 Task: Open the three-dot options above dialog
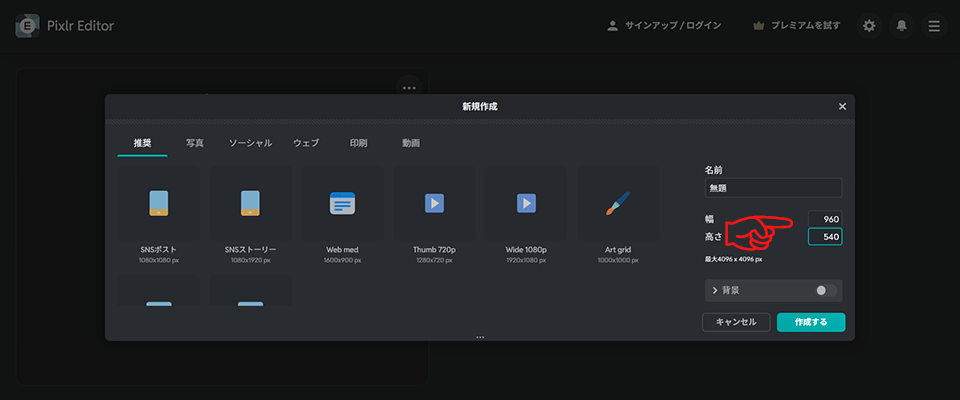[409, 88]
